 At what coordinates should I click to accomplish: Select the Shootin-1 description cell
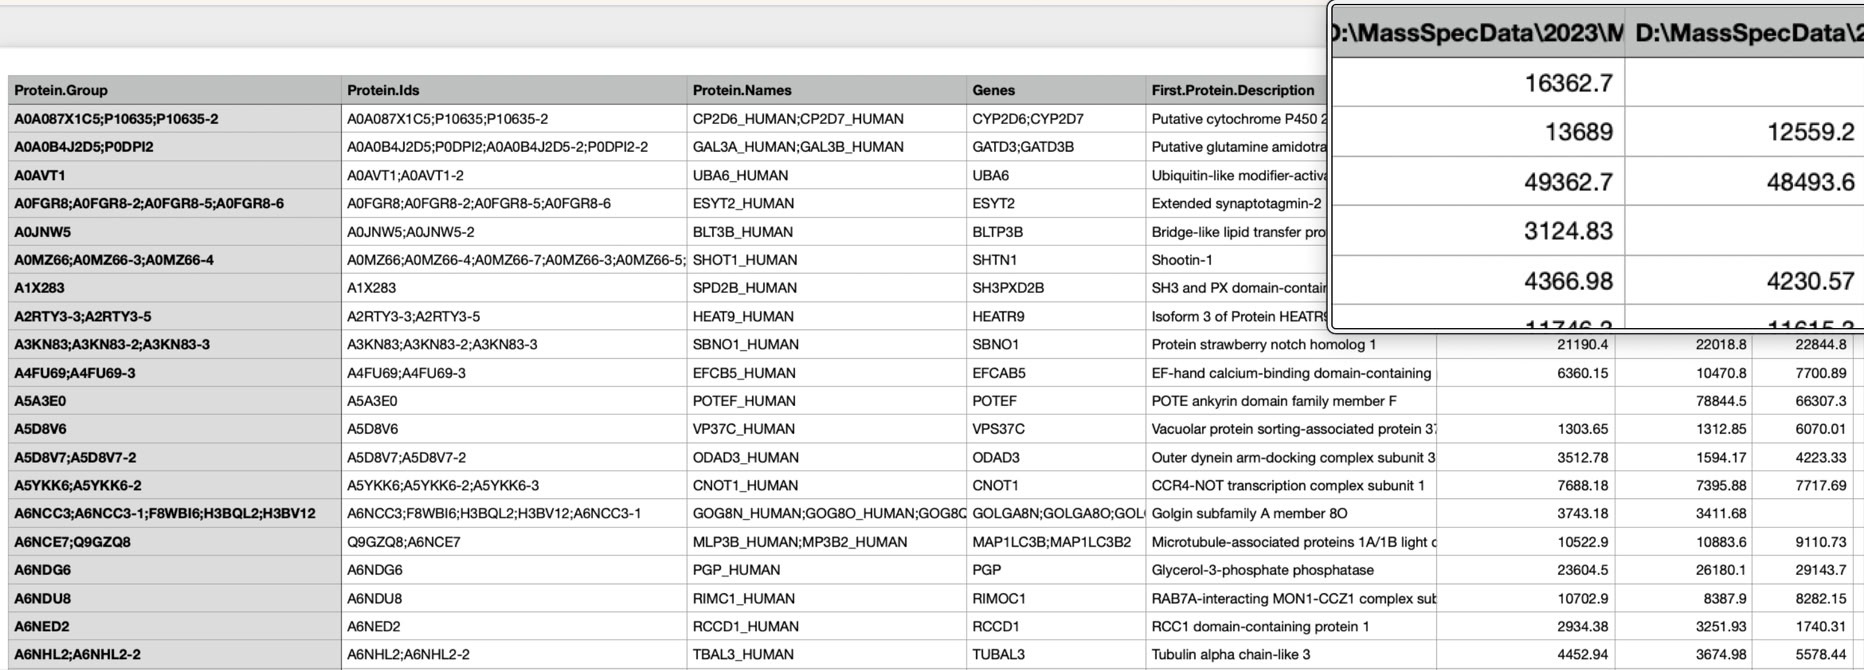point(1181,260)
